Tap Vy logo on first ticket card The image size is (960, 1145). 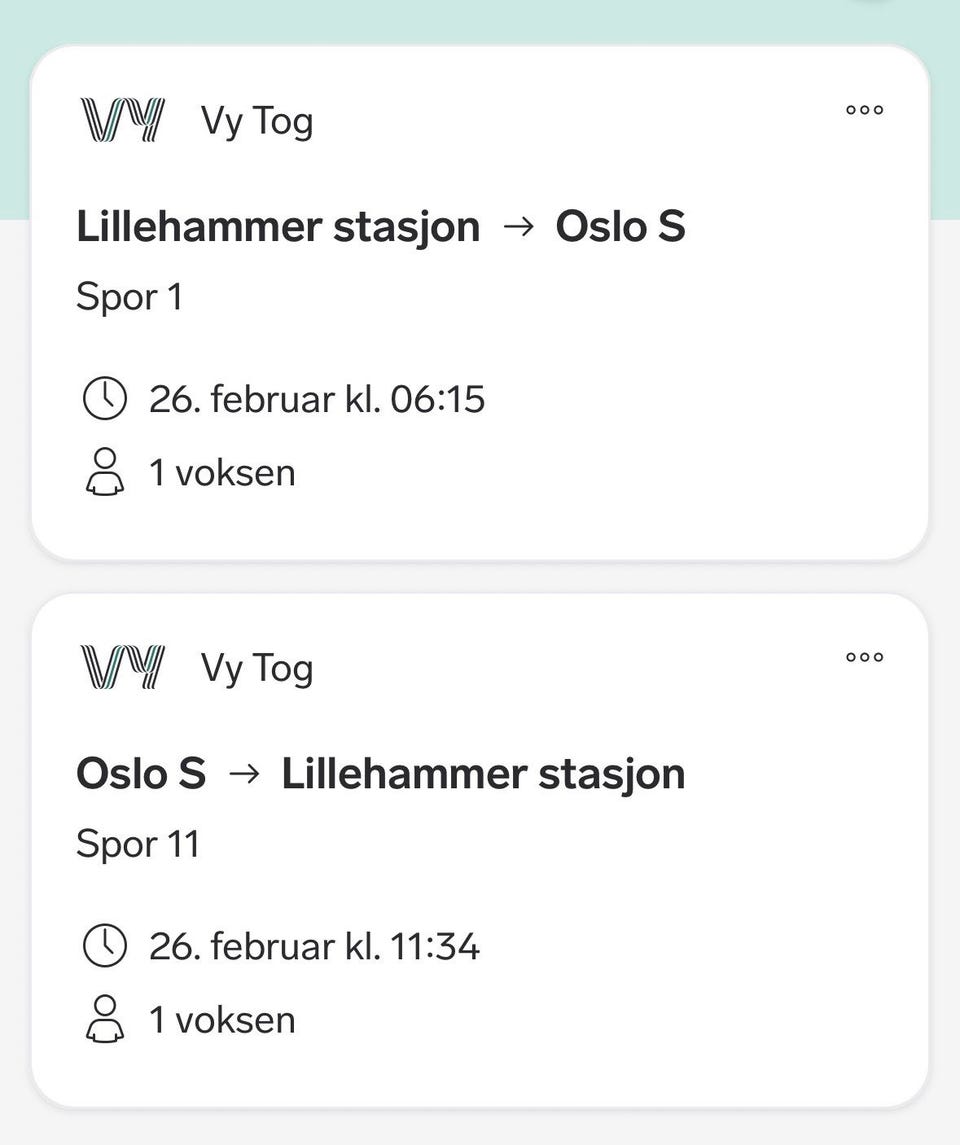pos(121,121)
